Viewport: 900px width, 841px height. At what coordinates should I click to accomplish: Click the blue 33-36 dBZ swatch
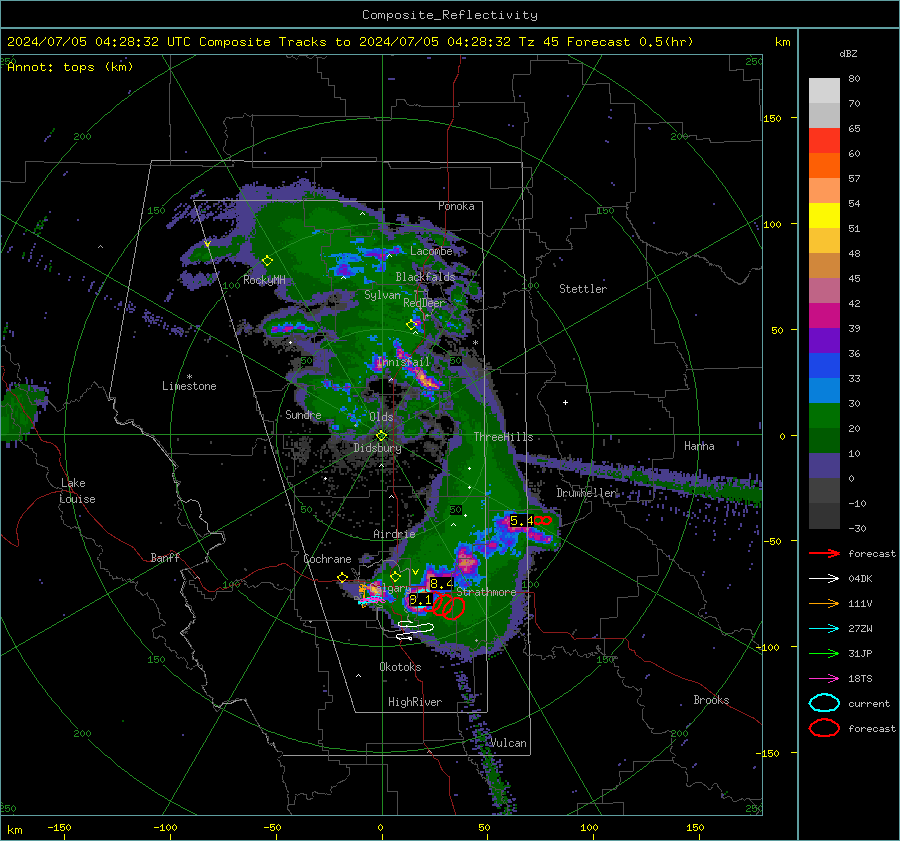pos(824,366)
